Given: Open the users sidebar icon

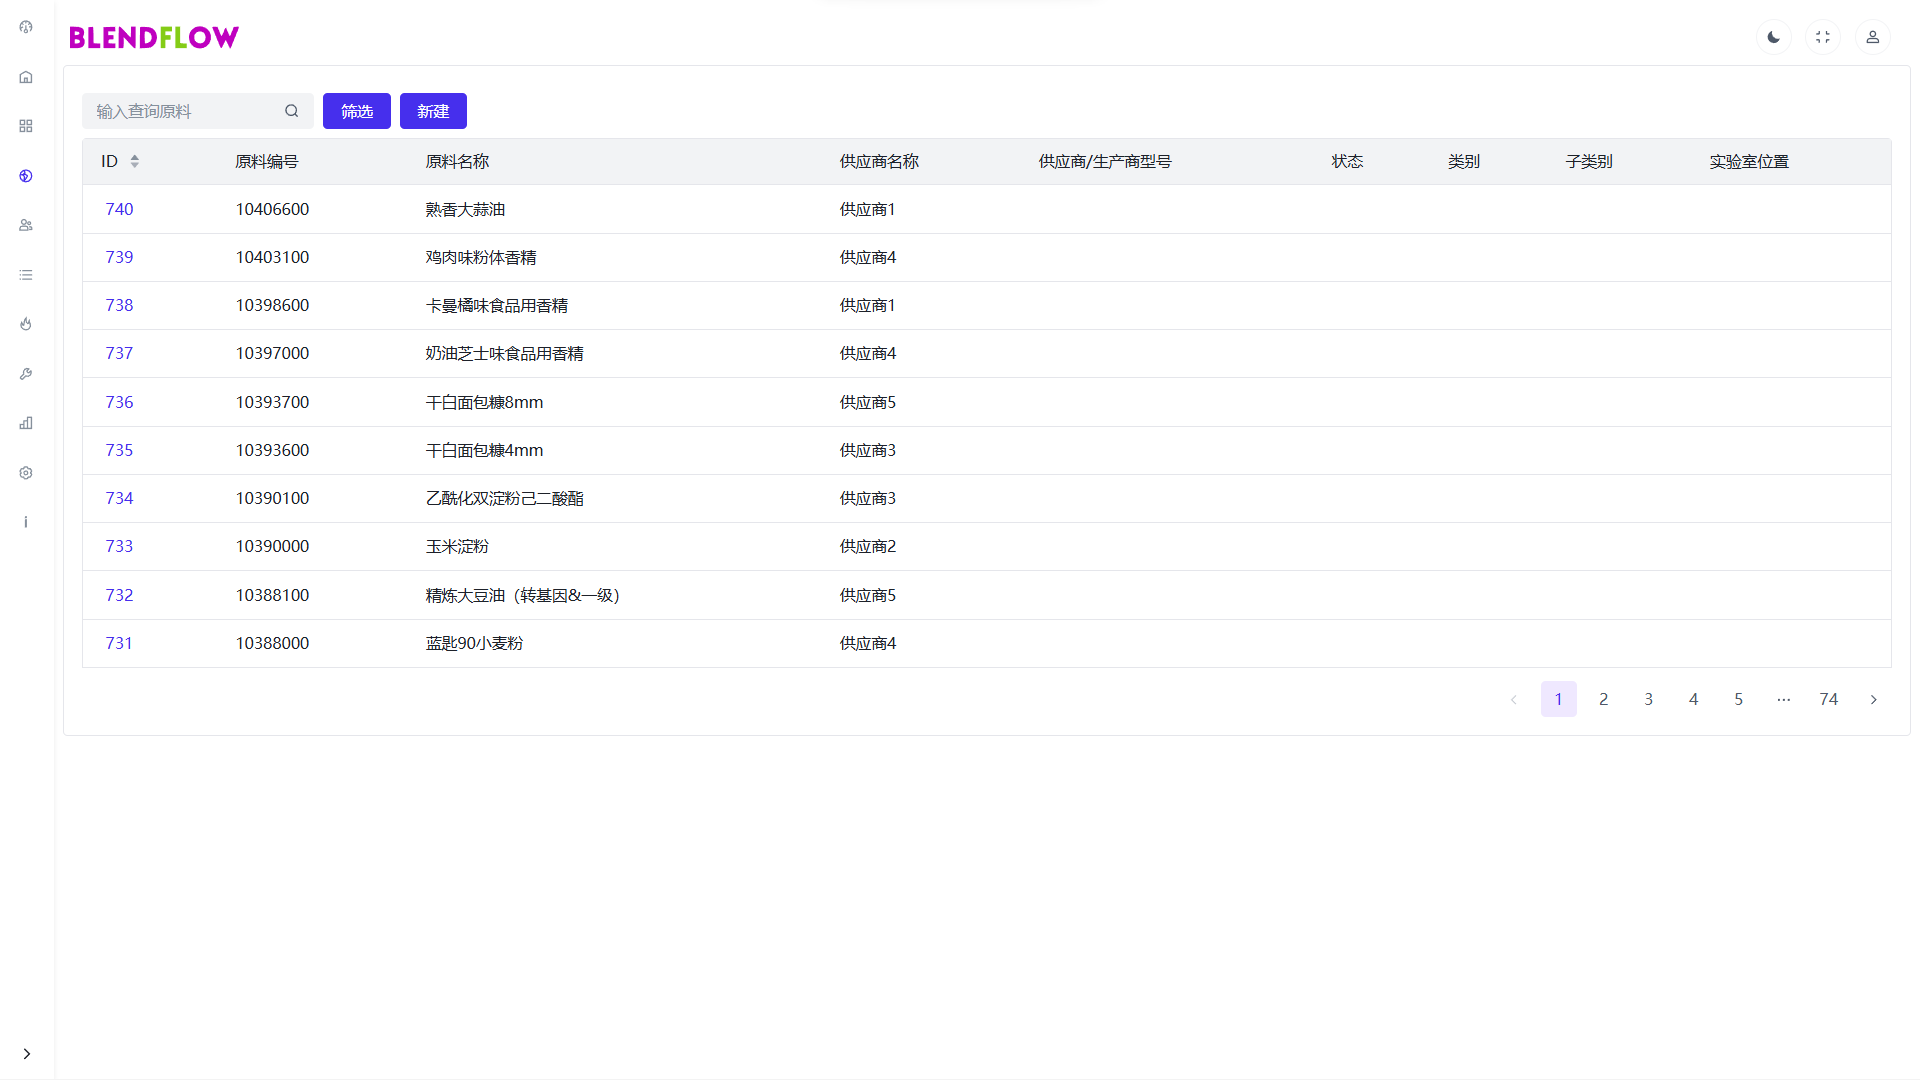Looking at the screenshot, I should pos(26,225).
